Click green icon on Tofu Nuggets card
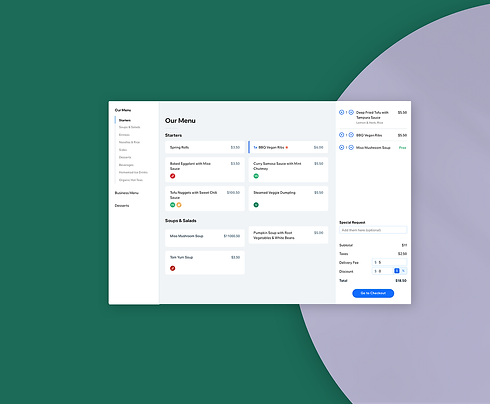 [x=173, y=205]
